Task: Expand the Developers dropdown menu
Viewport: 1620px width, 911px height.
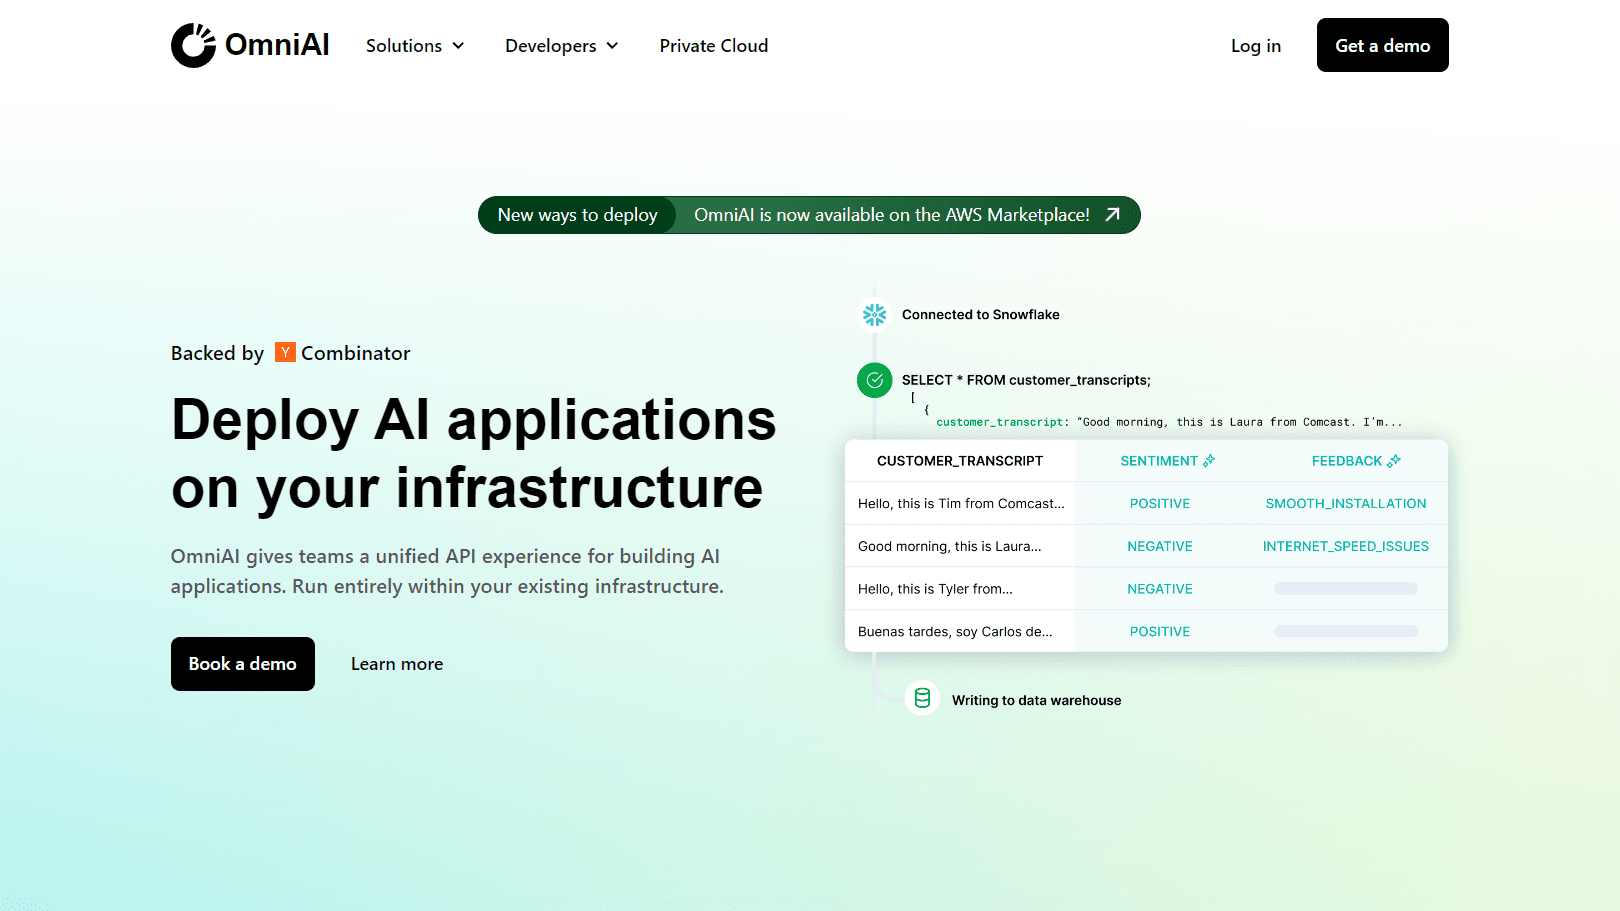Action: [x=562, y=46]
